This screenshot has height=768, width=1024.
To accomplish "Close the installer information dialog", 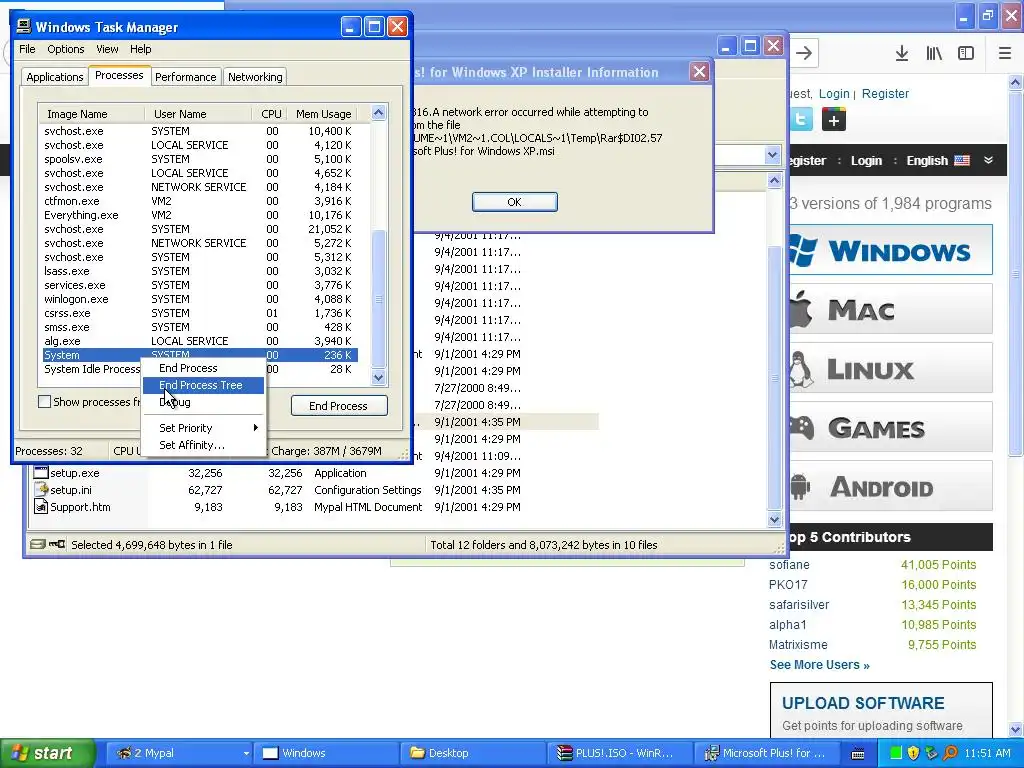I will click(x=699, y=72).
